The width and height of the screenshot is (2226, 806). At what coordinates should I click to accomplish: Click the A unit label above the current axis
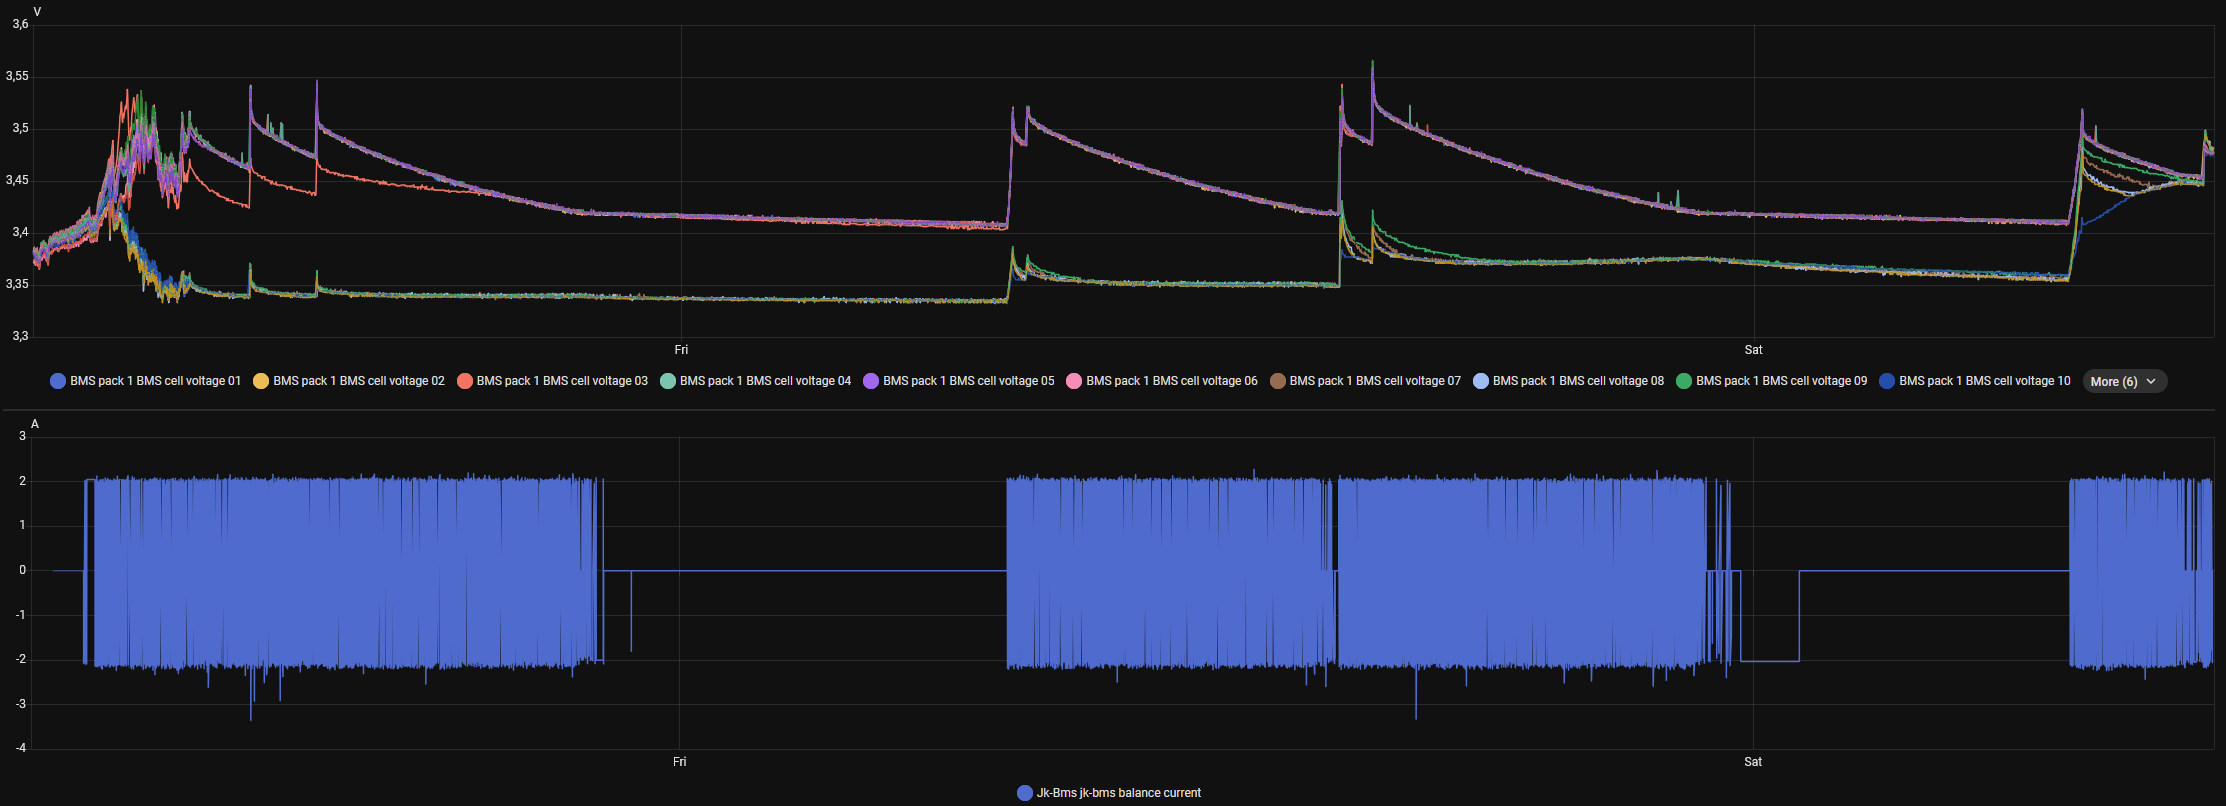[x=35, y=424]
